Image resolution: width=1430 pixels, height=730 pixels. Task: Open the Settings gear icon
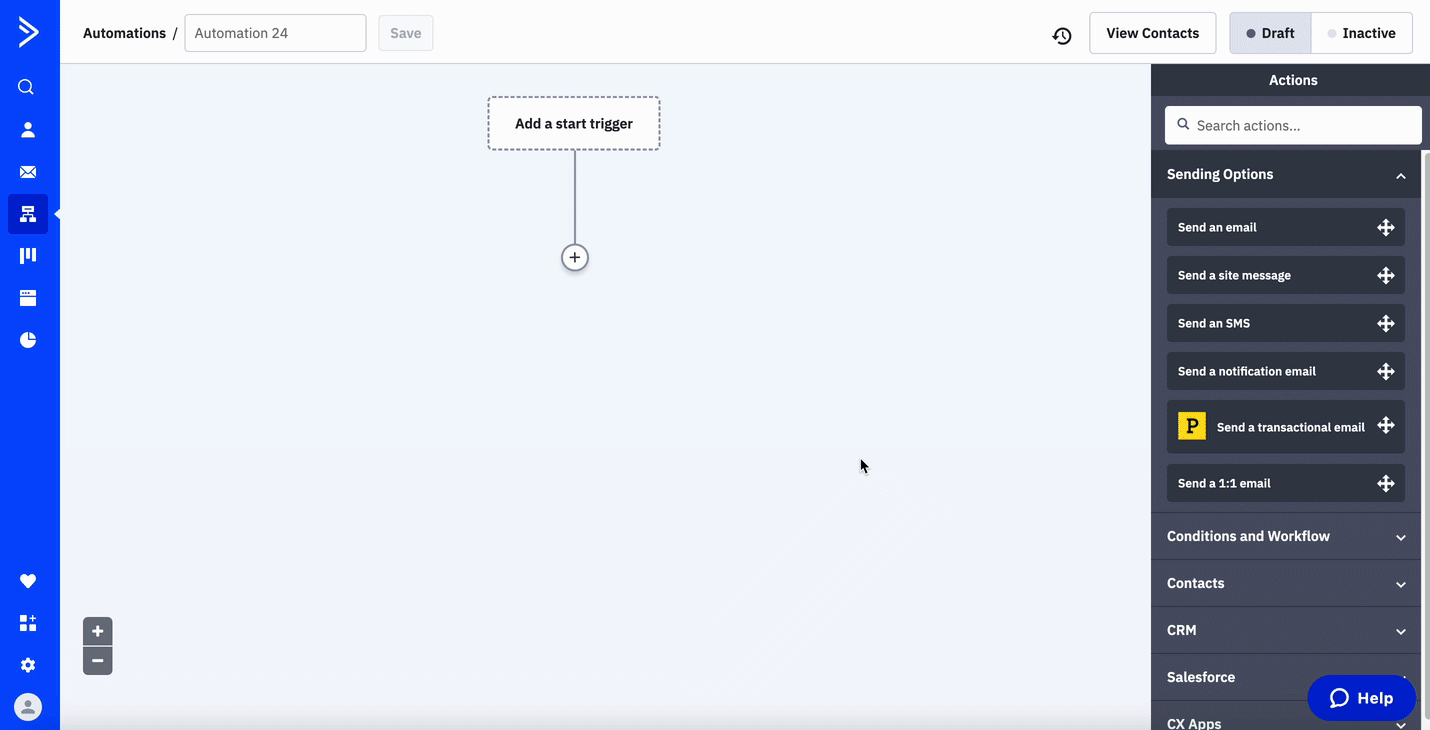[x=28, y=665]
